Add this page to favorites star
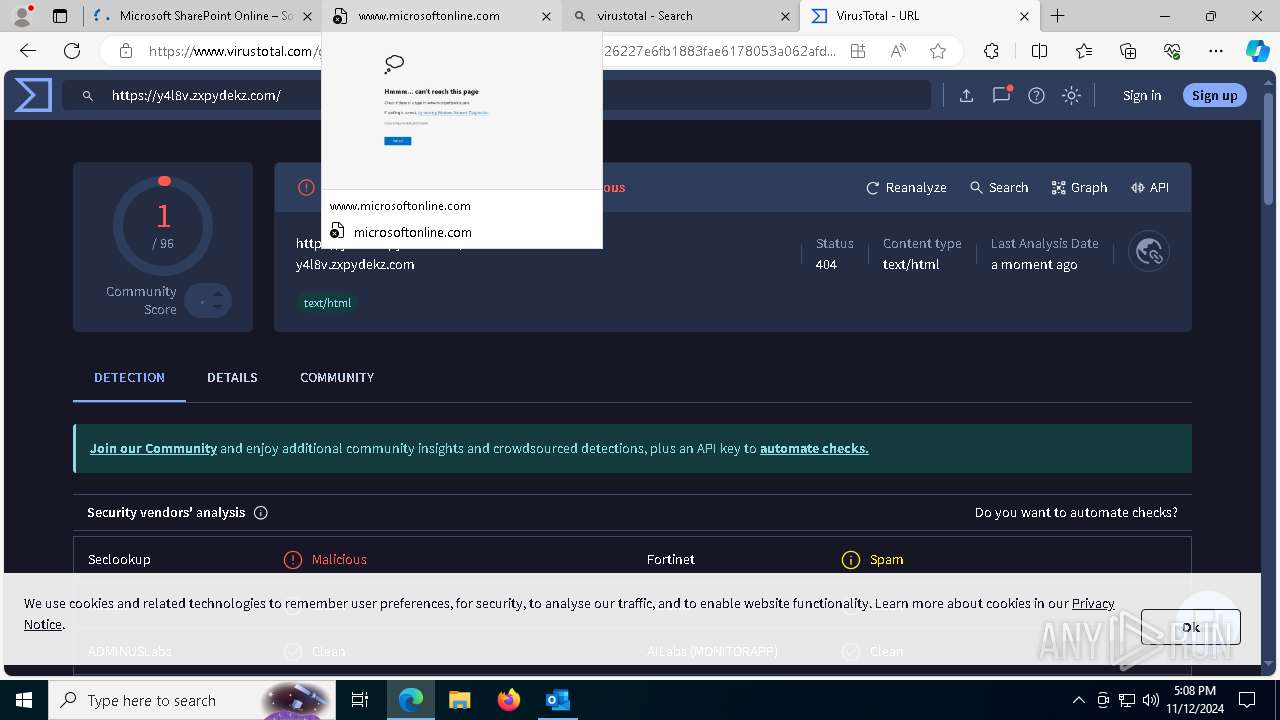This screenshot has width=1280, height=720. pyautogui.click(x=937, y=51)
